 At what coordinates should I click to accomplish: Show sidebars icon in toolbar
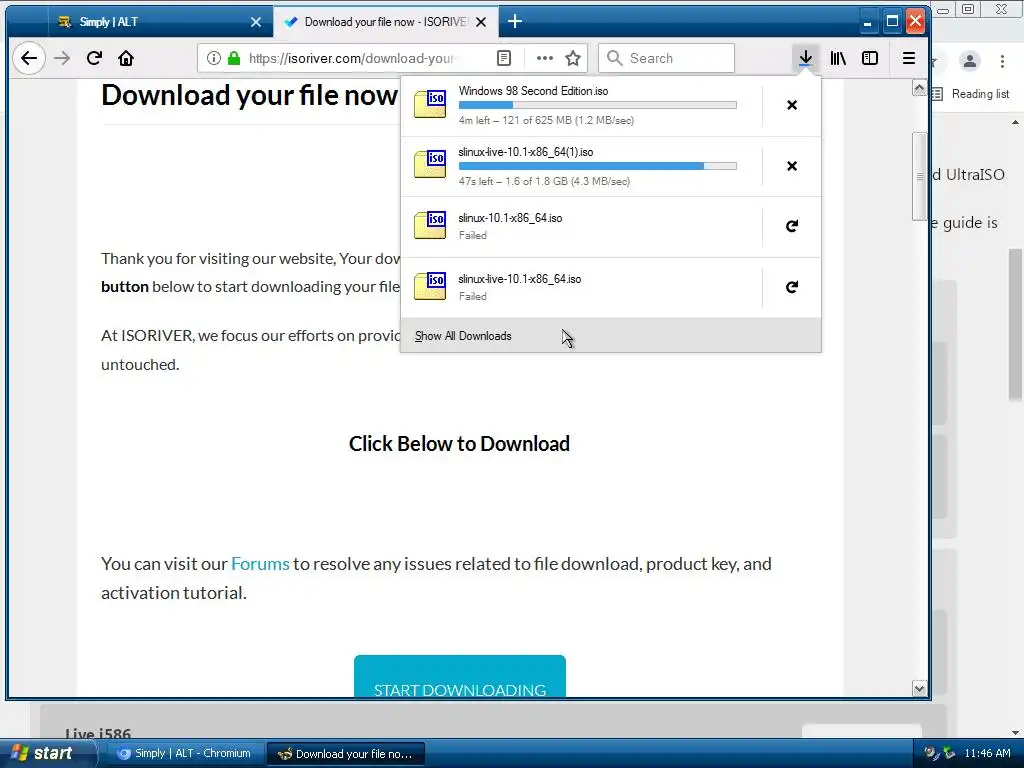click(870, 58)
